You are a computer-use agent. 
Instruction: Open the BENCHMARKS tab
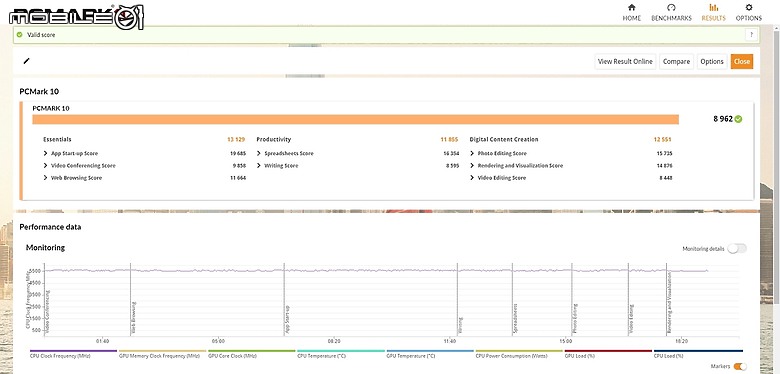(x=671, y=12)
